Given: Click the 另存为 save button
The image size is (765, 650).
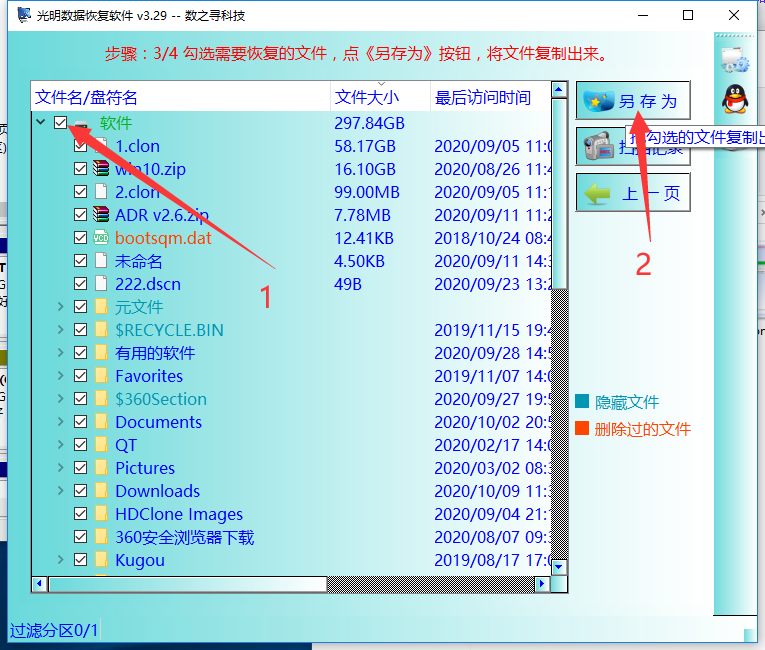Looking at the screenshot, I should coord(633,101).
